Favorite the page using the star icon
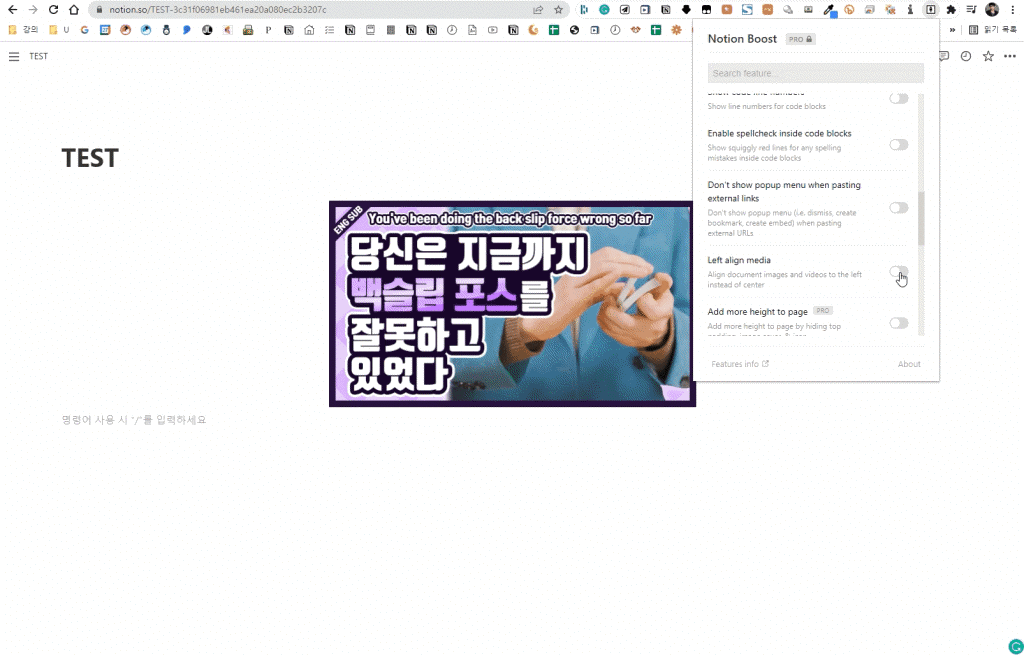The image size is (1024, 655). point(988,57)
